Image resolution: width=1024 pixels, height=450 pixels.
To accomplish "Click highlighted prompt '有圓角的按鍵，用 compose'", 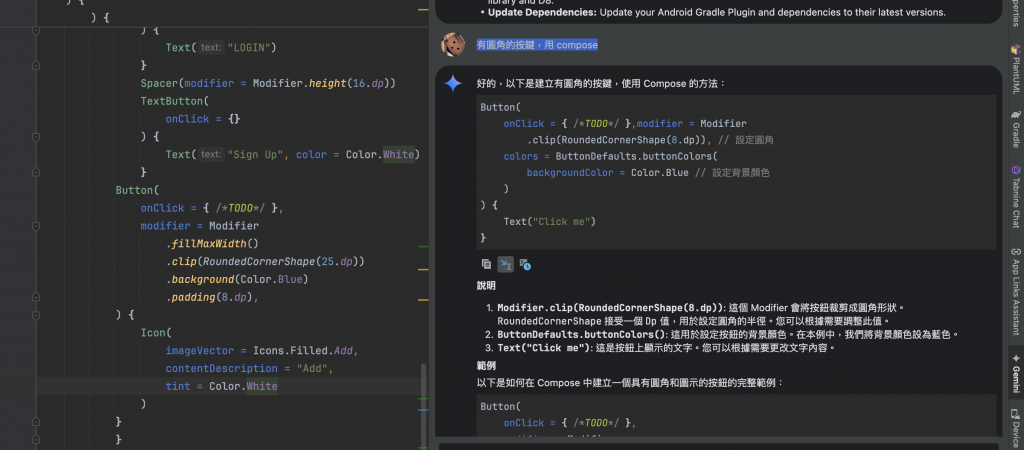I will (537, 45).
